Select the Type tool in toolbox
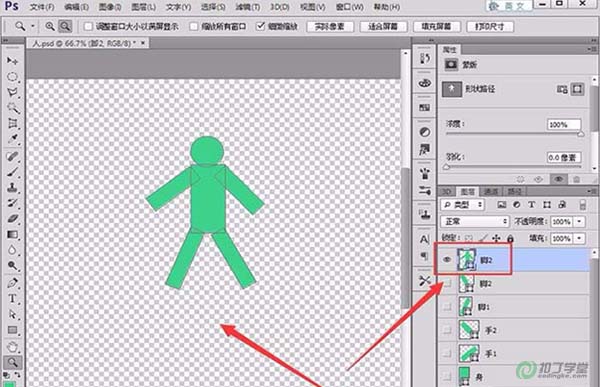Screen dimensions: 600x387 12,299
